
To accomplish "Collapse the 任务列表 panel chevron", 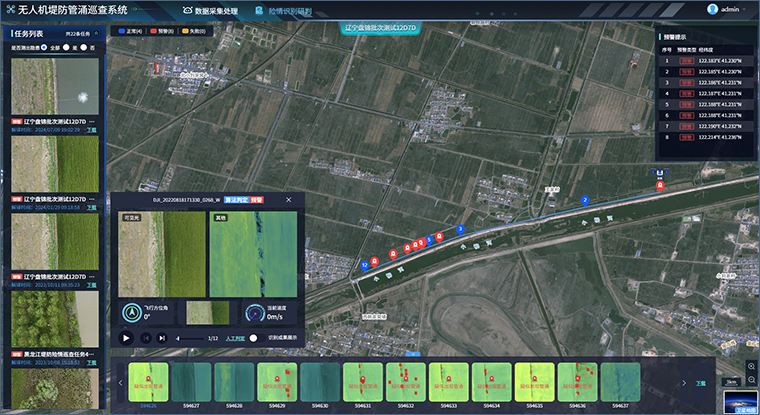I will click(98, 33).
